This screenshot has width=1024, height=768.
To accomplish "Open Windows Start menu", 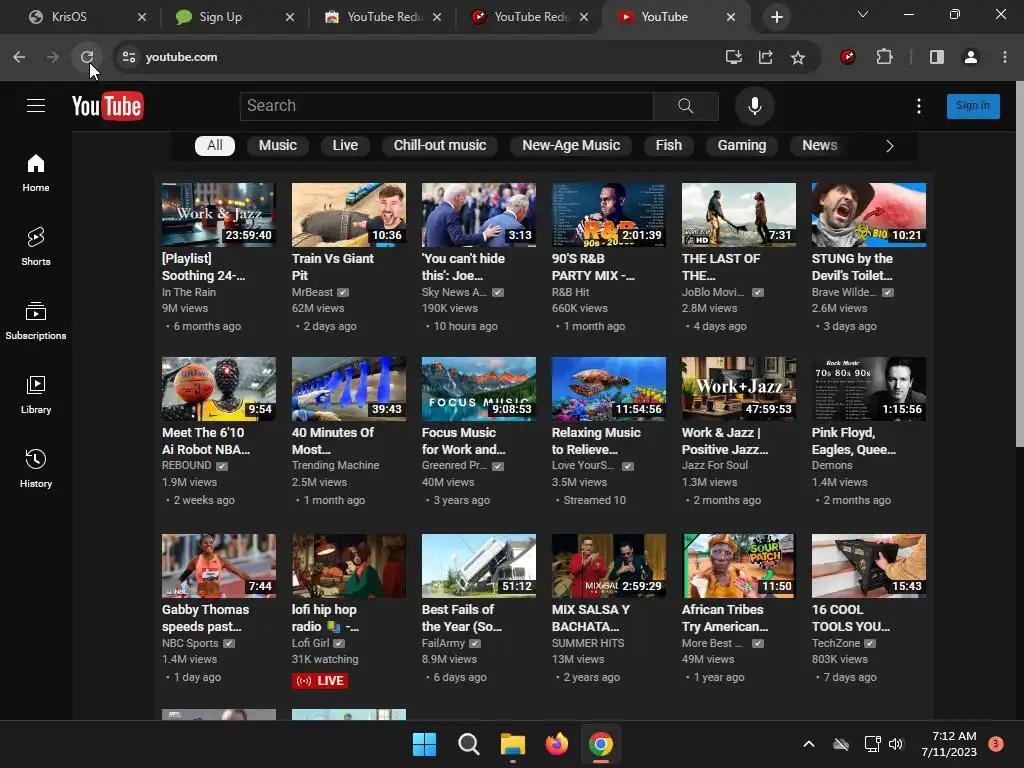I will tap(424, 744).
